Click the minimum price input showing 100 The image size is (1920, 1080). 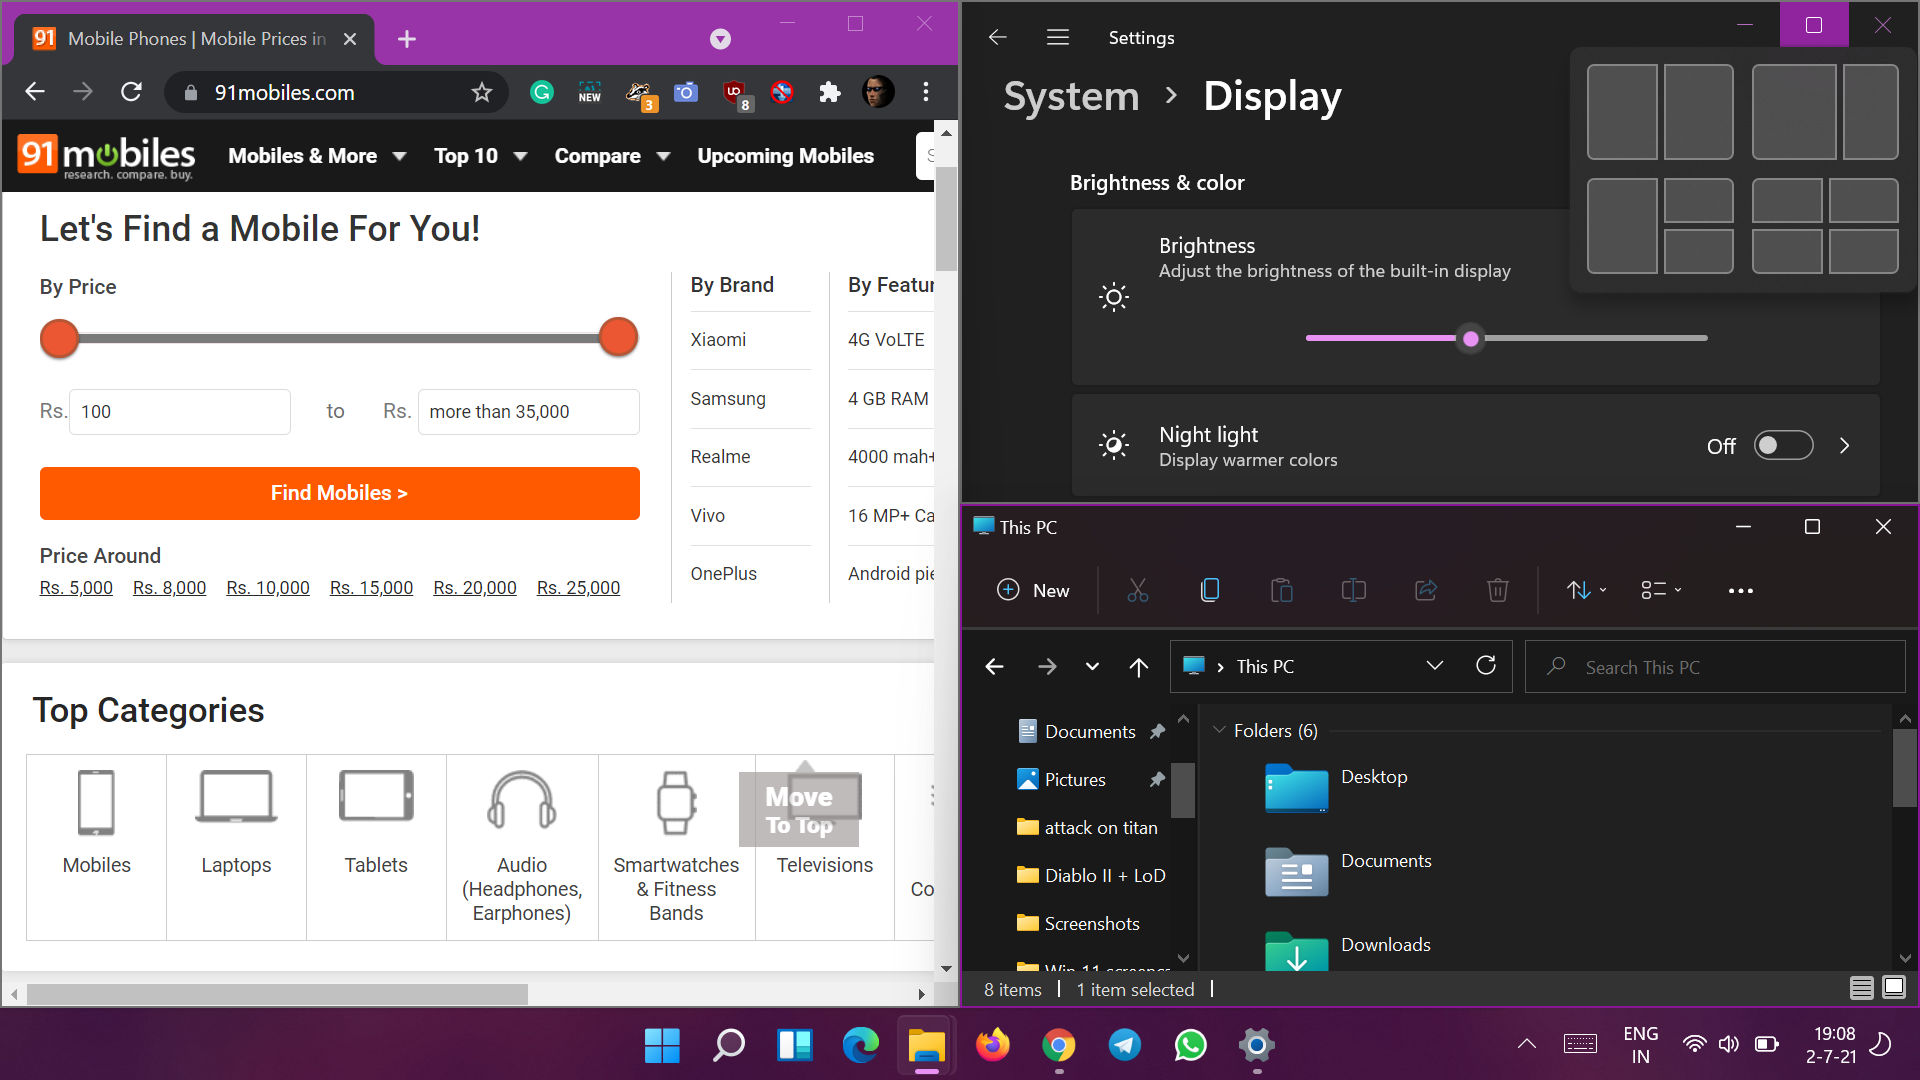[180, 412]
